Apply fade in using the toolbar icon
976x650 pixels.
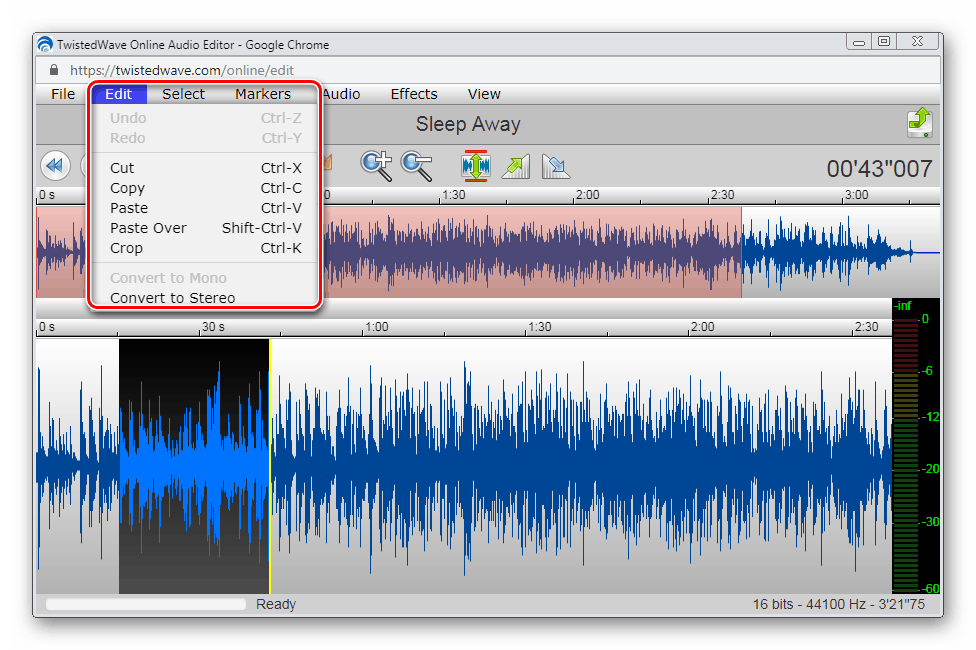coord(515,166)
